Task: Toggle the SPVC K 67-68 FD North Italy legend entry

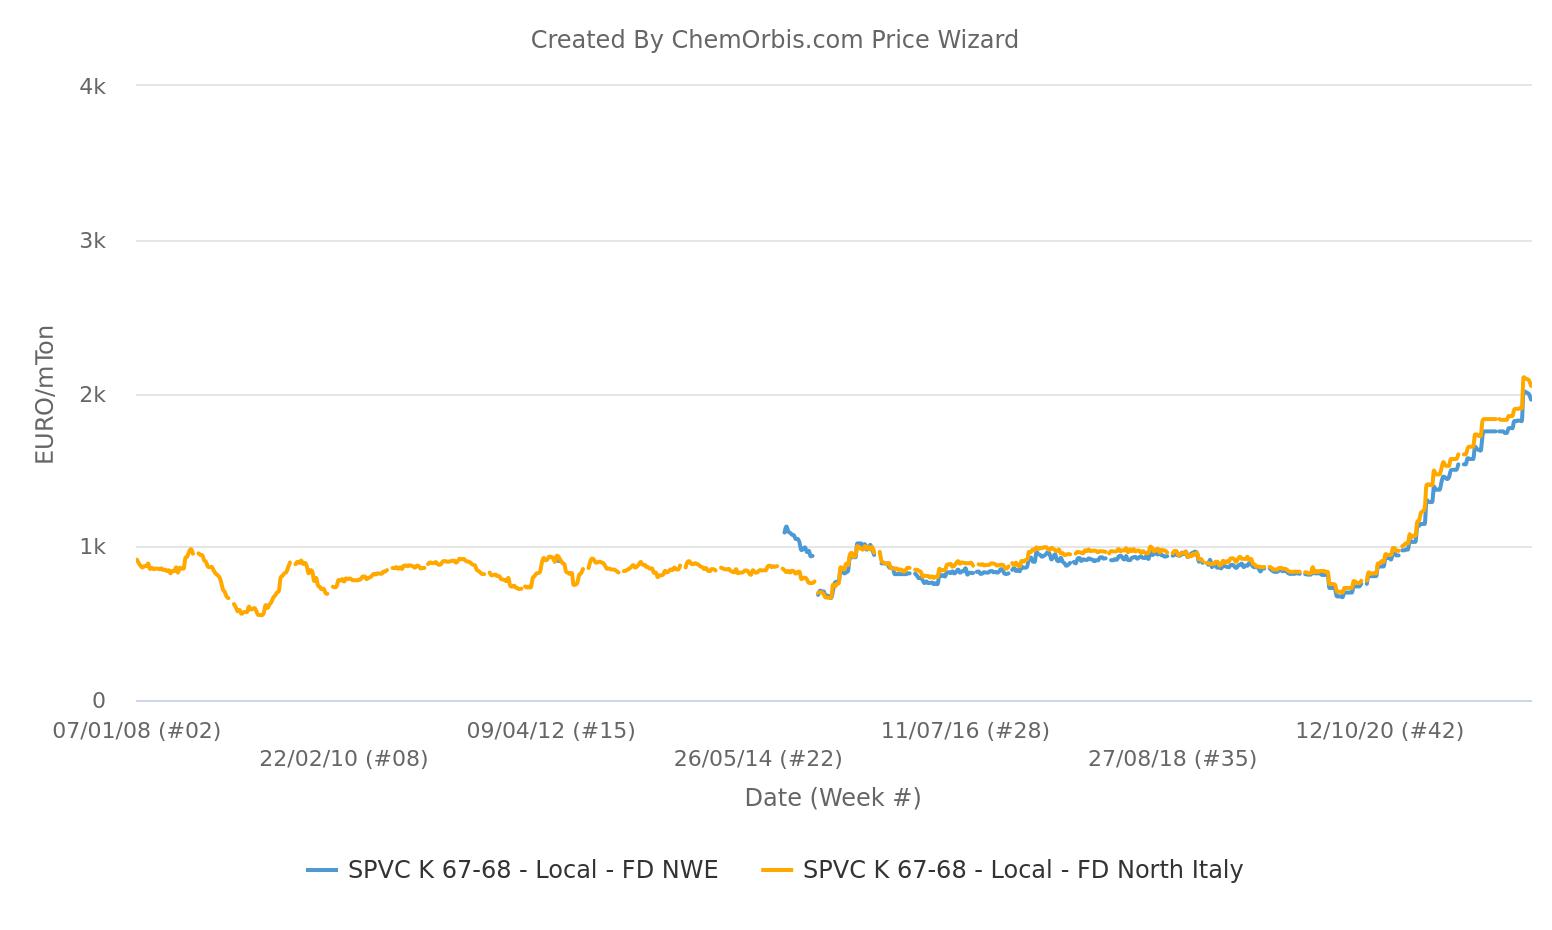Action: tap(1002, 870)
